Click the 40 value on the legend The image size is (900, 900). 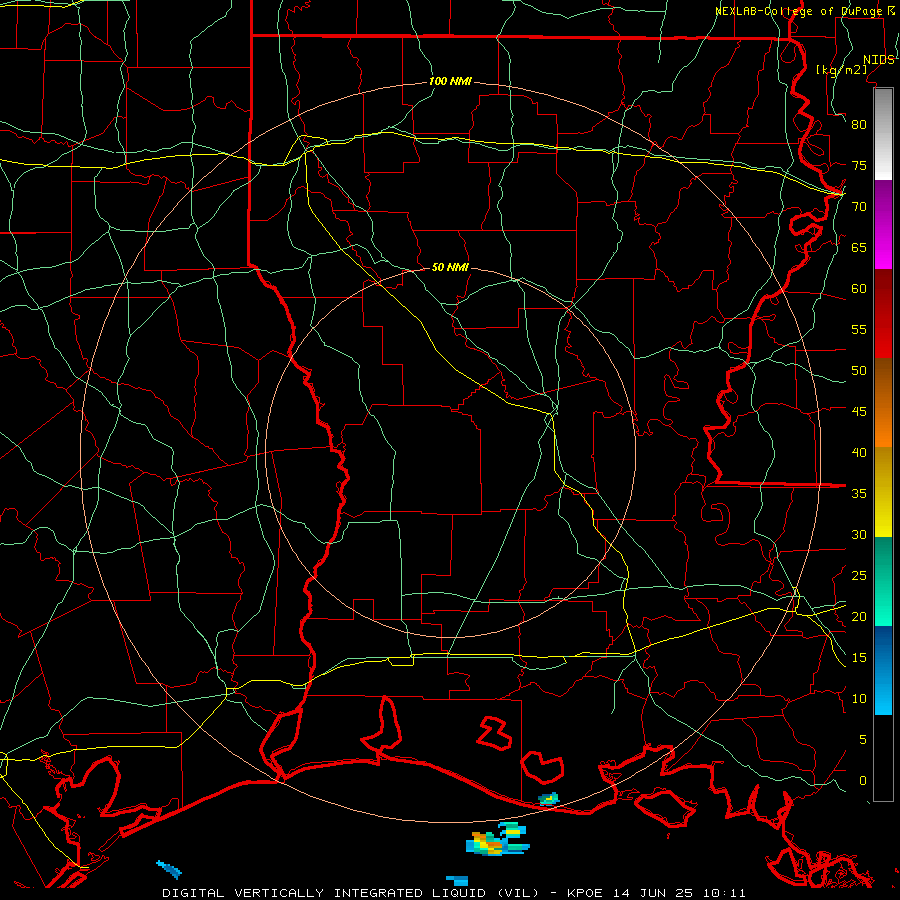(x=859, y=452)
